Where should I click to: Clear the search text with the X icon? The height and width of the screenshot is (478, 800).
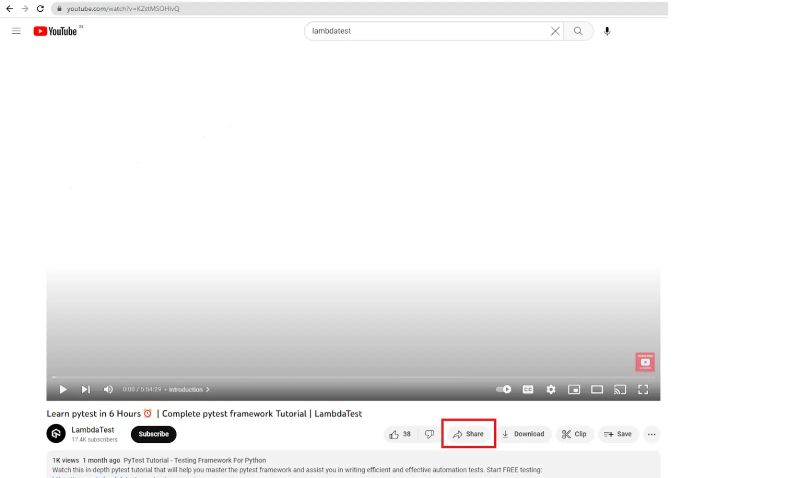tap(555, 31)
